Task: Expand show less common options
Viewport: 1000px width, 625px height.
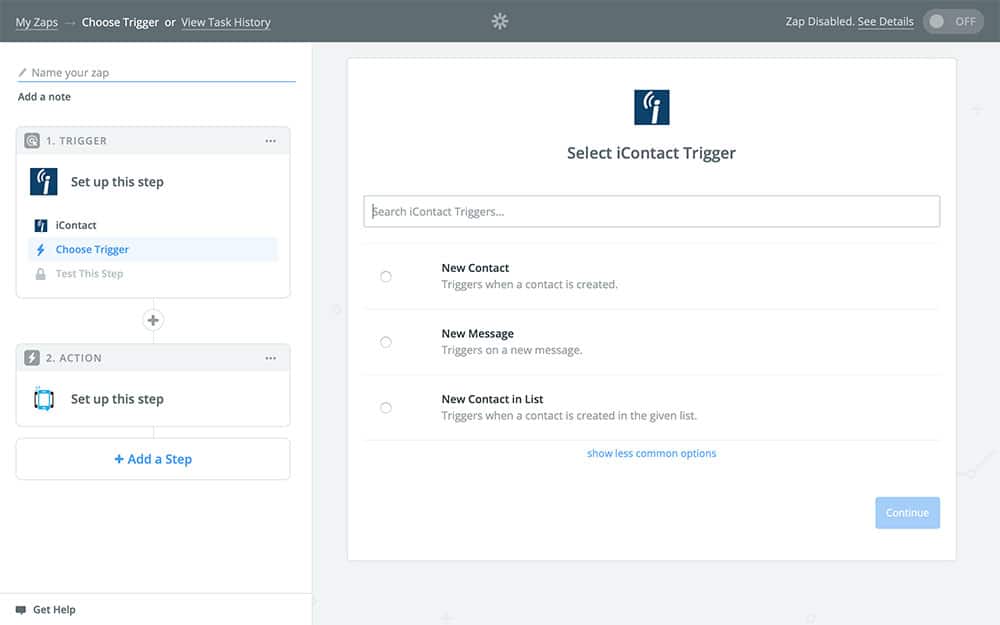Action: tap(651, 453)
